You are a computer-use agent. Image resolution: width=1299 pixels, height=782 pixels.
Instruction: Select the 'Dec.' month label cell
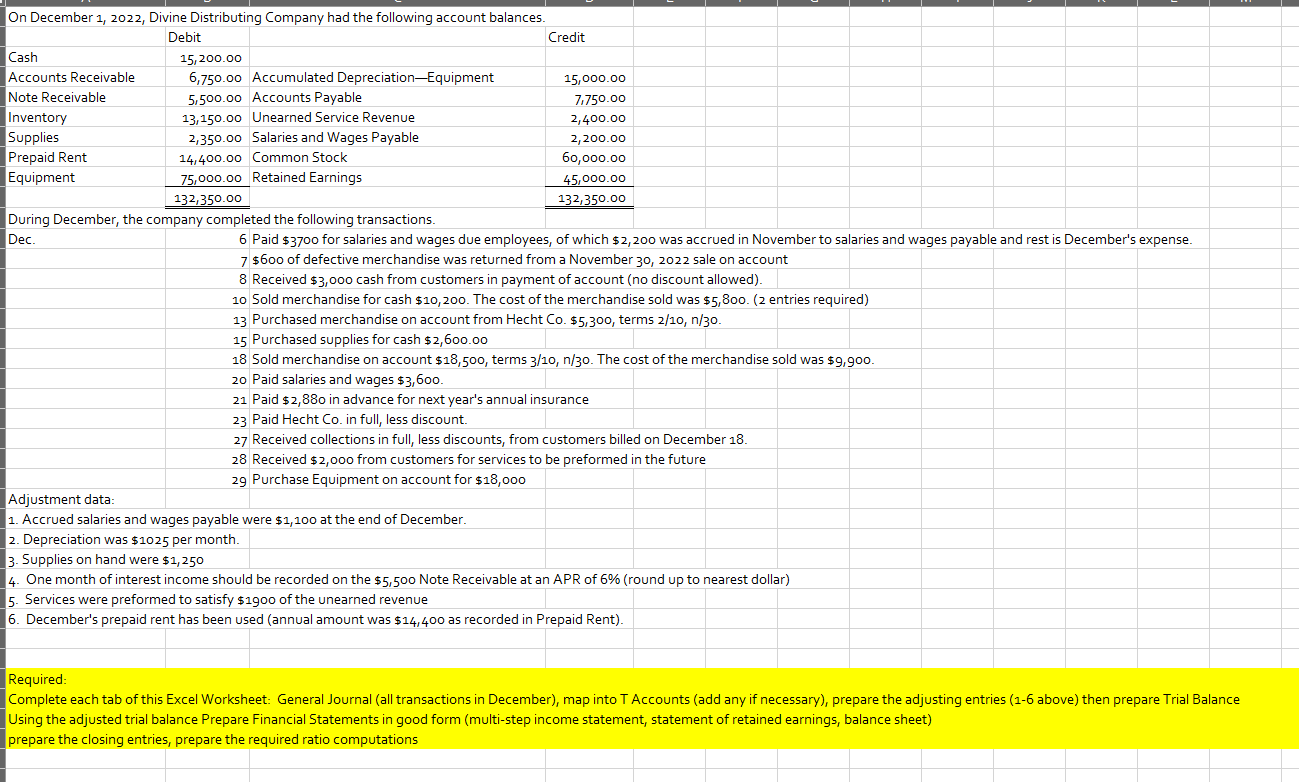click(20, 239)
